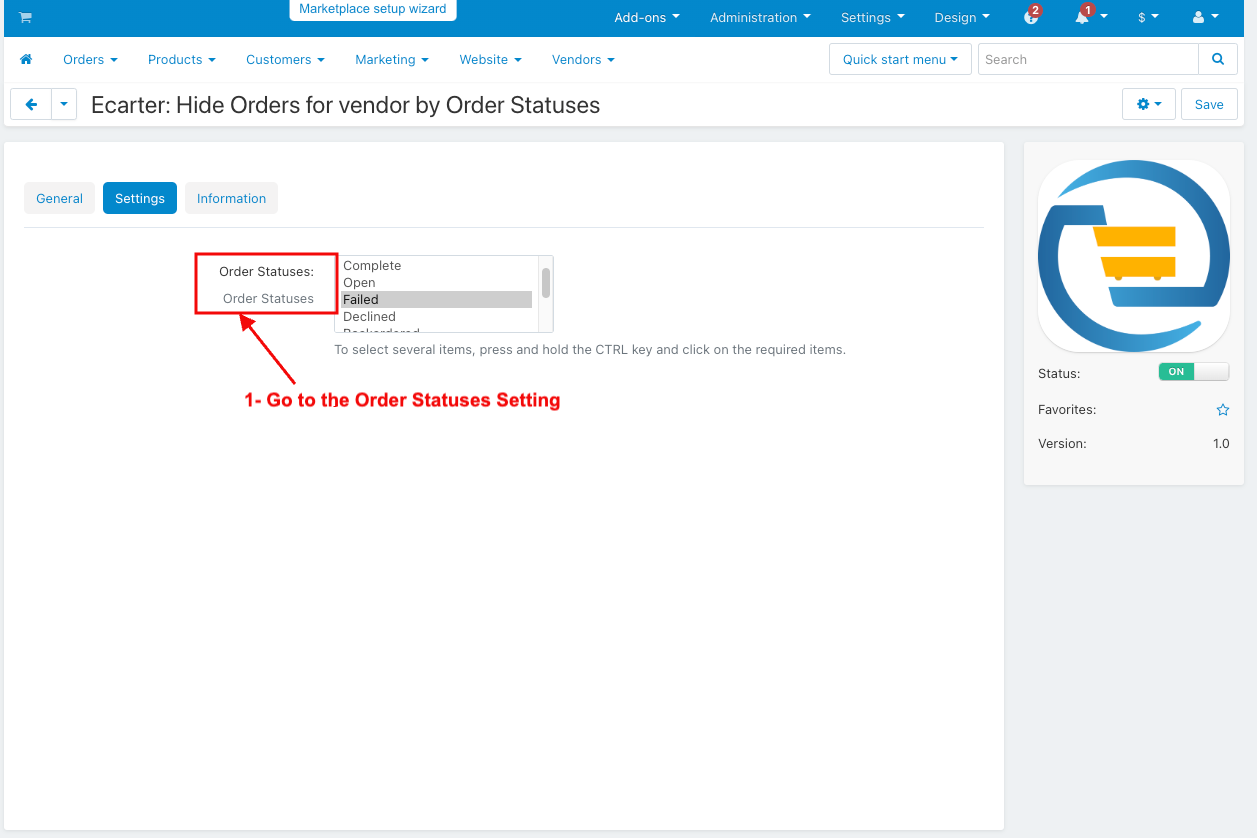Open the Orders menu

point(90,59)
